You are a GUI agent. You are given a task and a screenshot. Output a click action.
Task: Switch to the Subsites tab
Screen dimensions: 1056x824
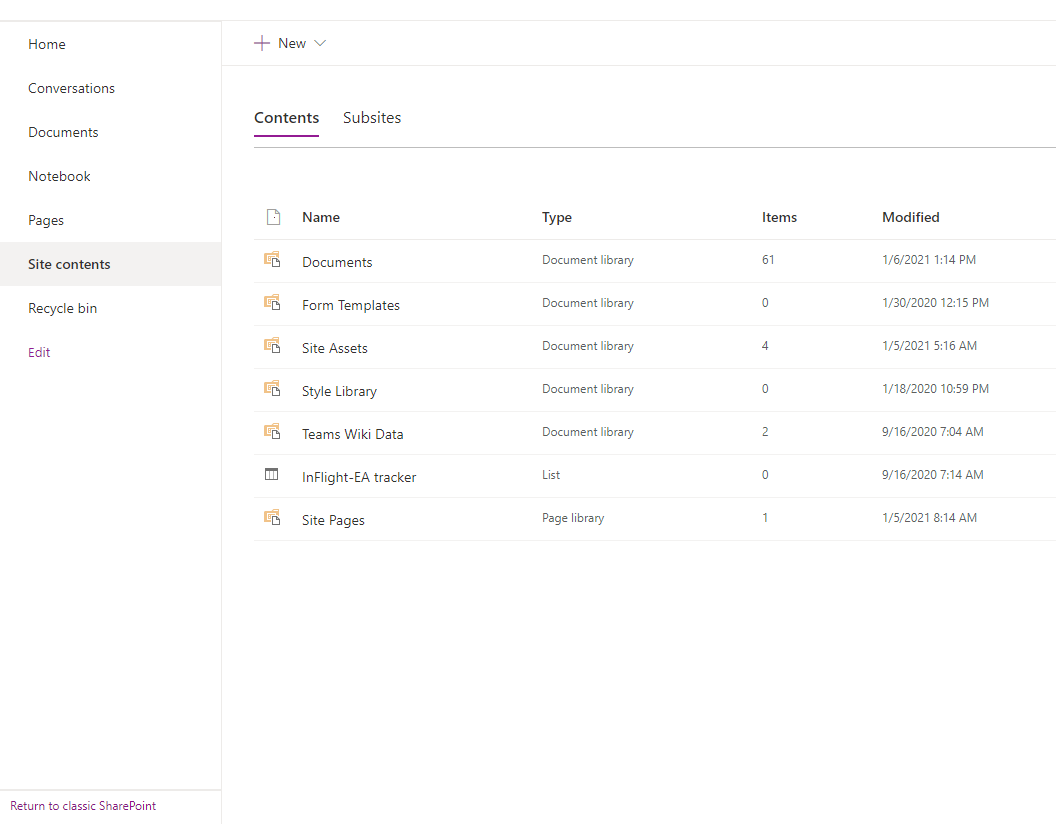click(372, 118)
